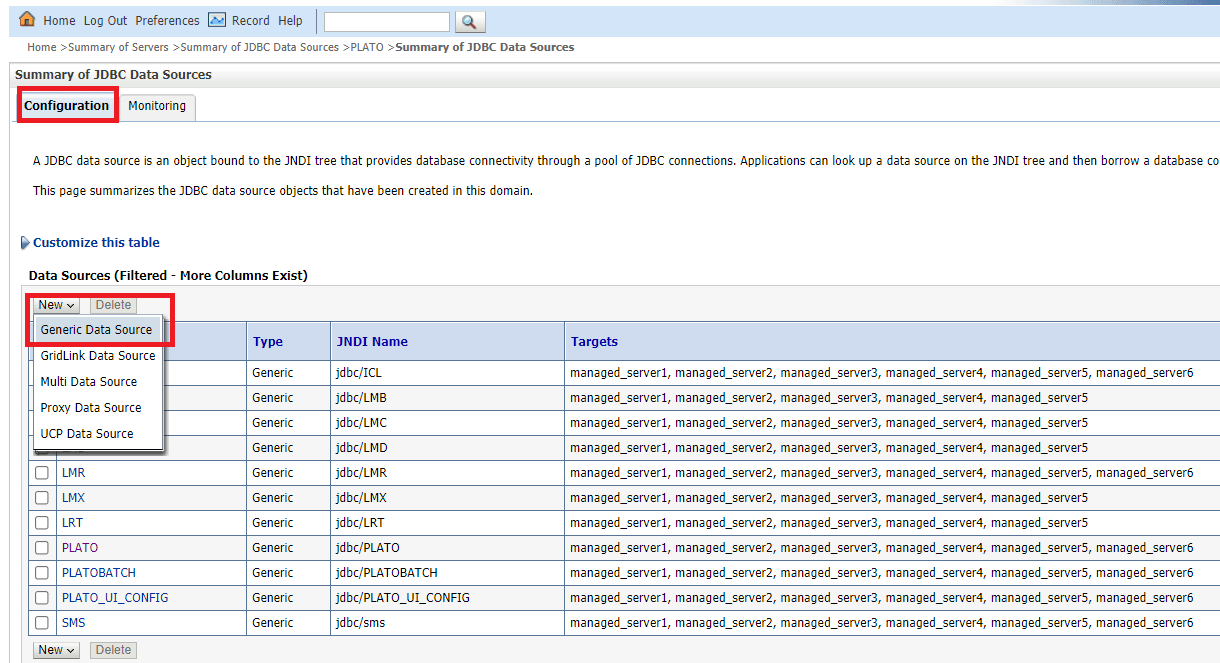
Task: Click the Log Out link
Action: 105,21
